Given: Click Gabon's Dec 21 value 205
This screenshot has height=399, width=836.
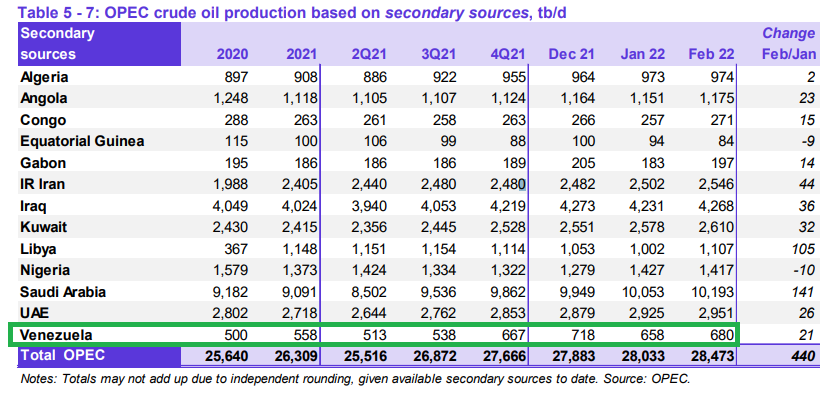Looking at the screenshot, I should click(x=583, y=163).
